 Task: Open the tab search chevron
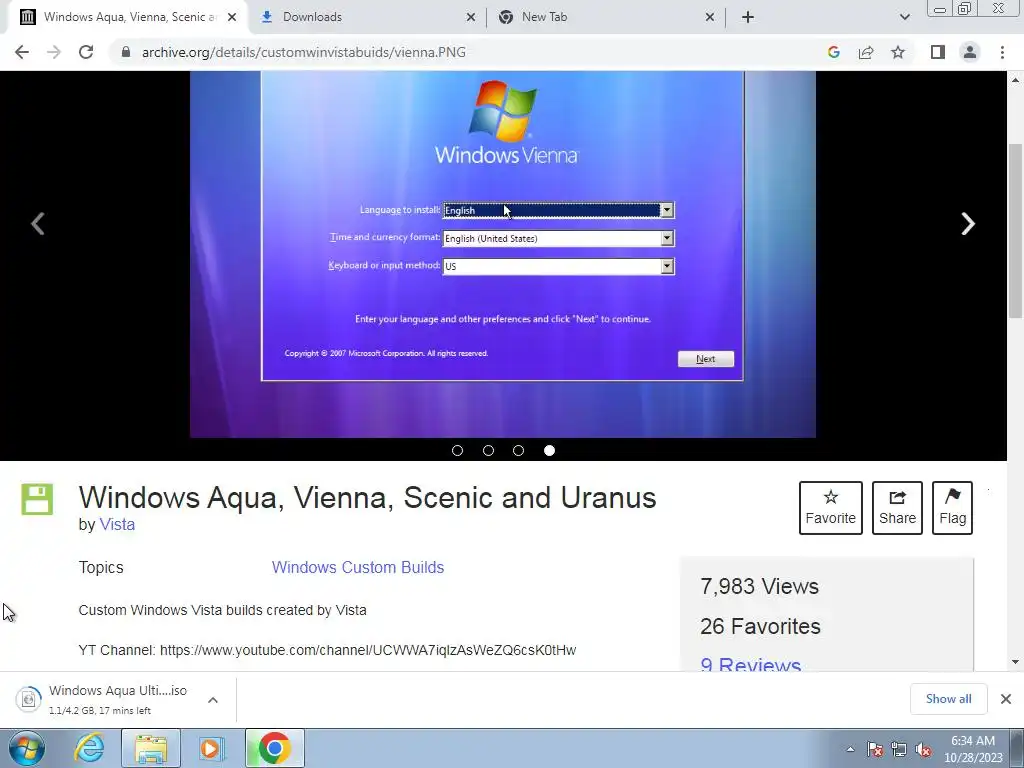904,17
